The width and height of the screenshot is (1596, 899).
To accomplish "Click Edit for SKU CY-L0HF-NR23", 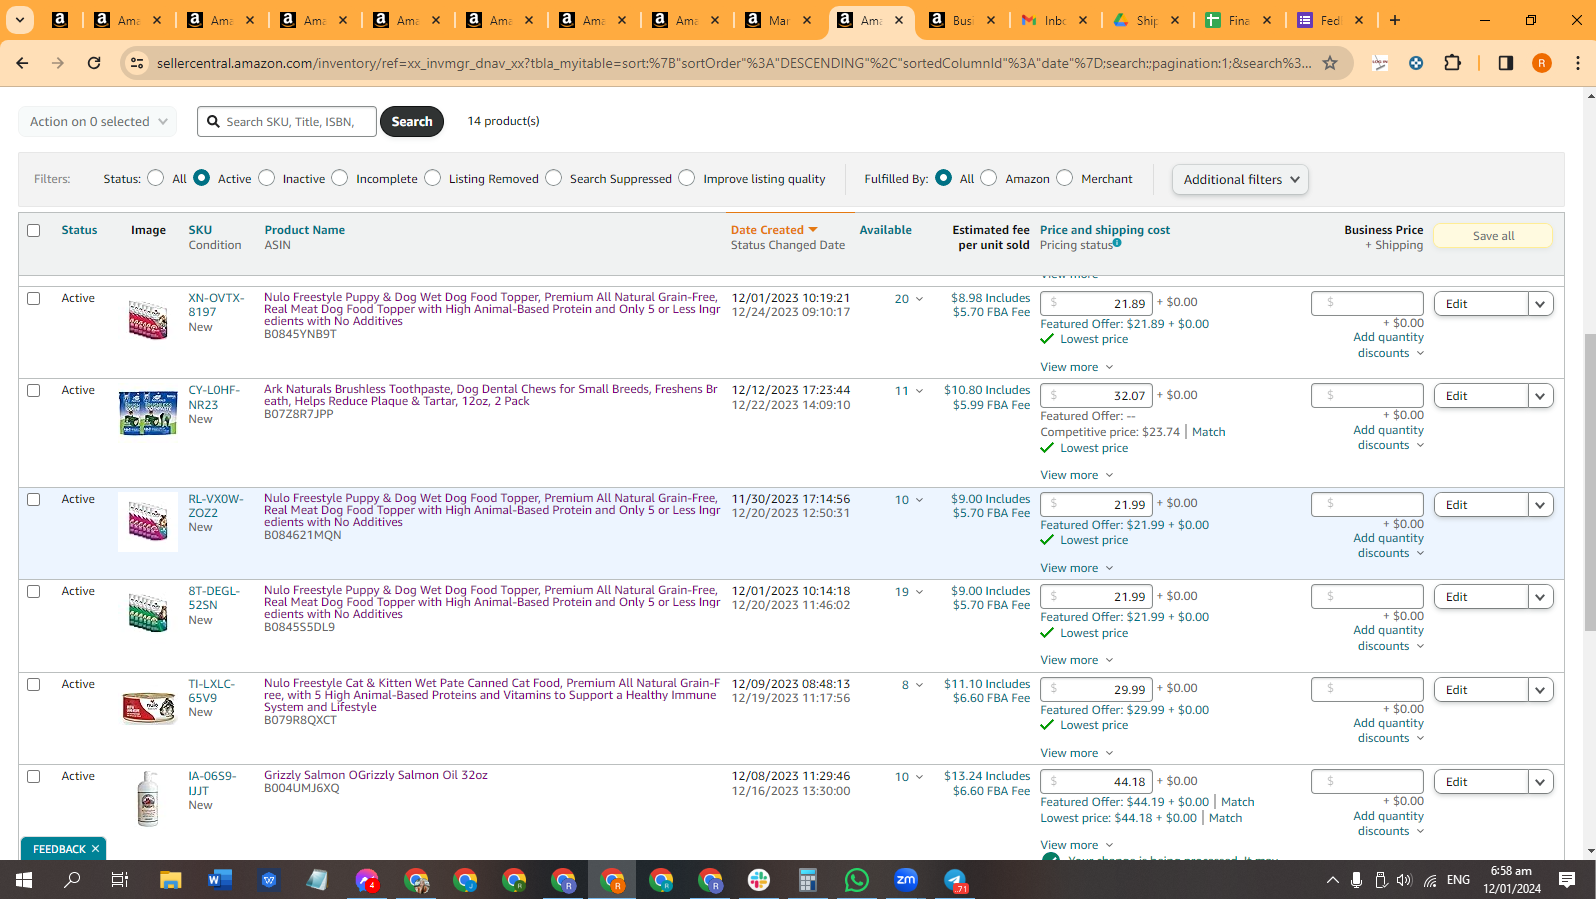I will [1481, 396].
